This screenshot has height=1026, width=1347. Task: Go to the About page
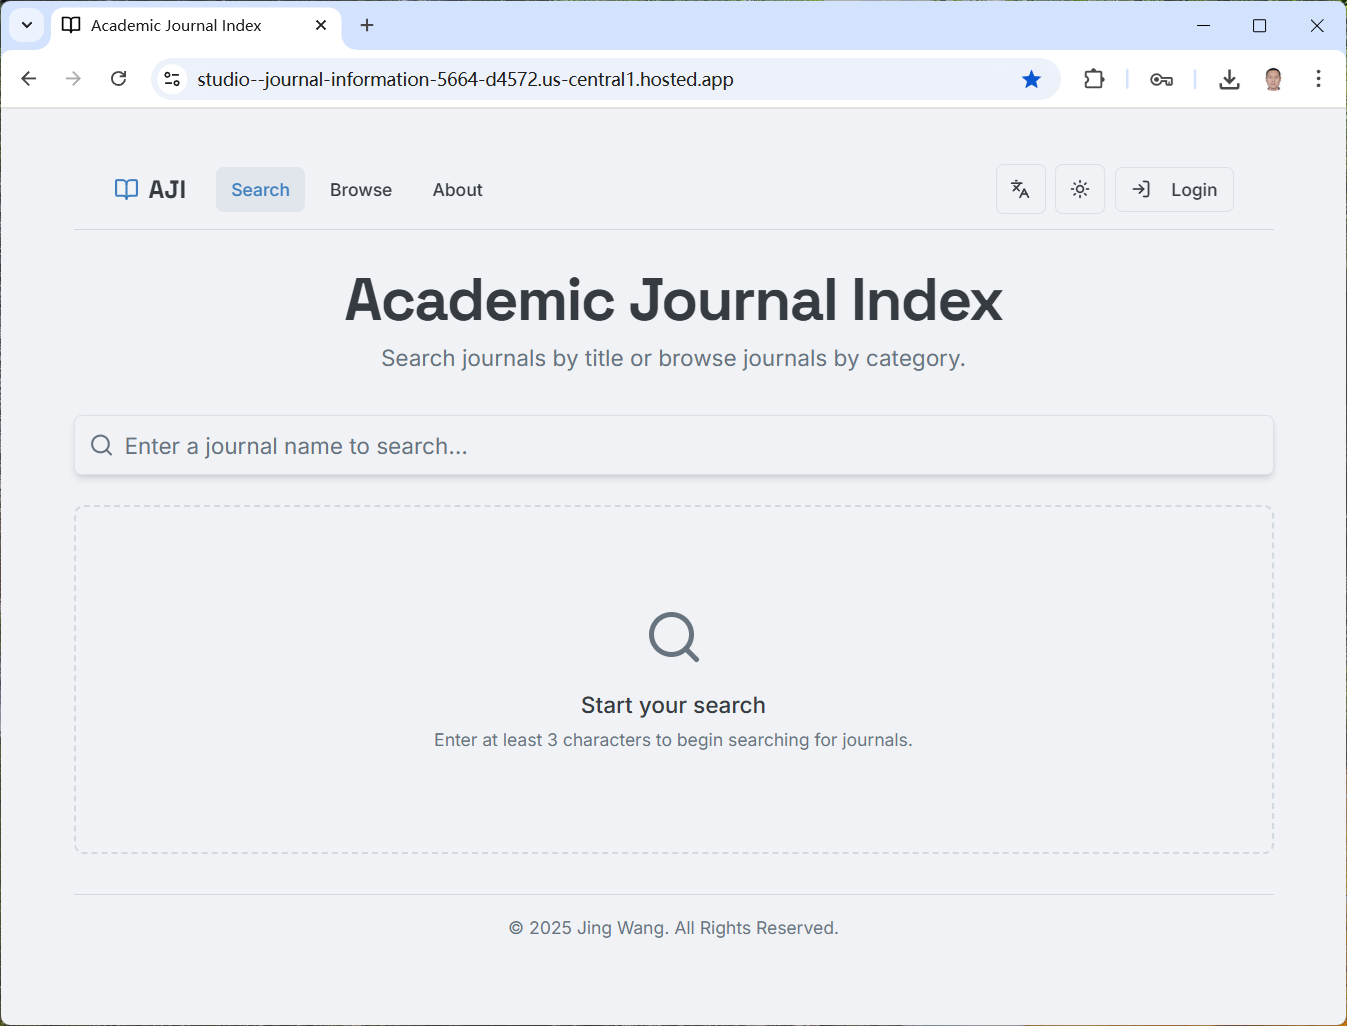pyautogui.click(x=457, y=189)
